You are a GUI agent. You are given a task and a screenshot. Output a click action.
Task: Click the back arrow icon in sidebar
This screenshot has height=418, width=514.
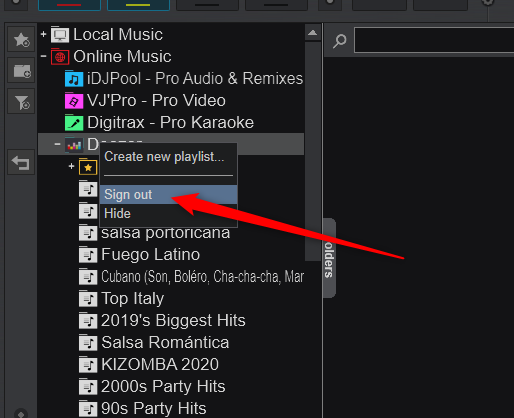pos(21,162)
